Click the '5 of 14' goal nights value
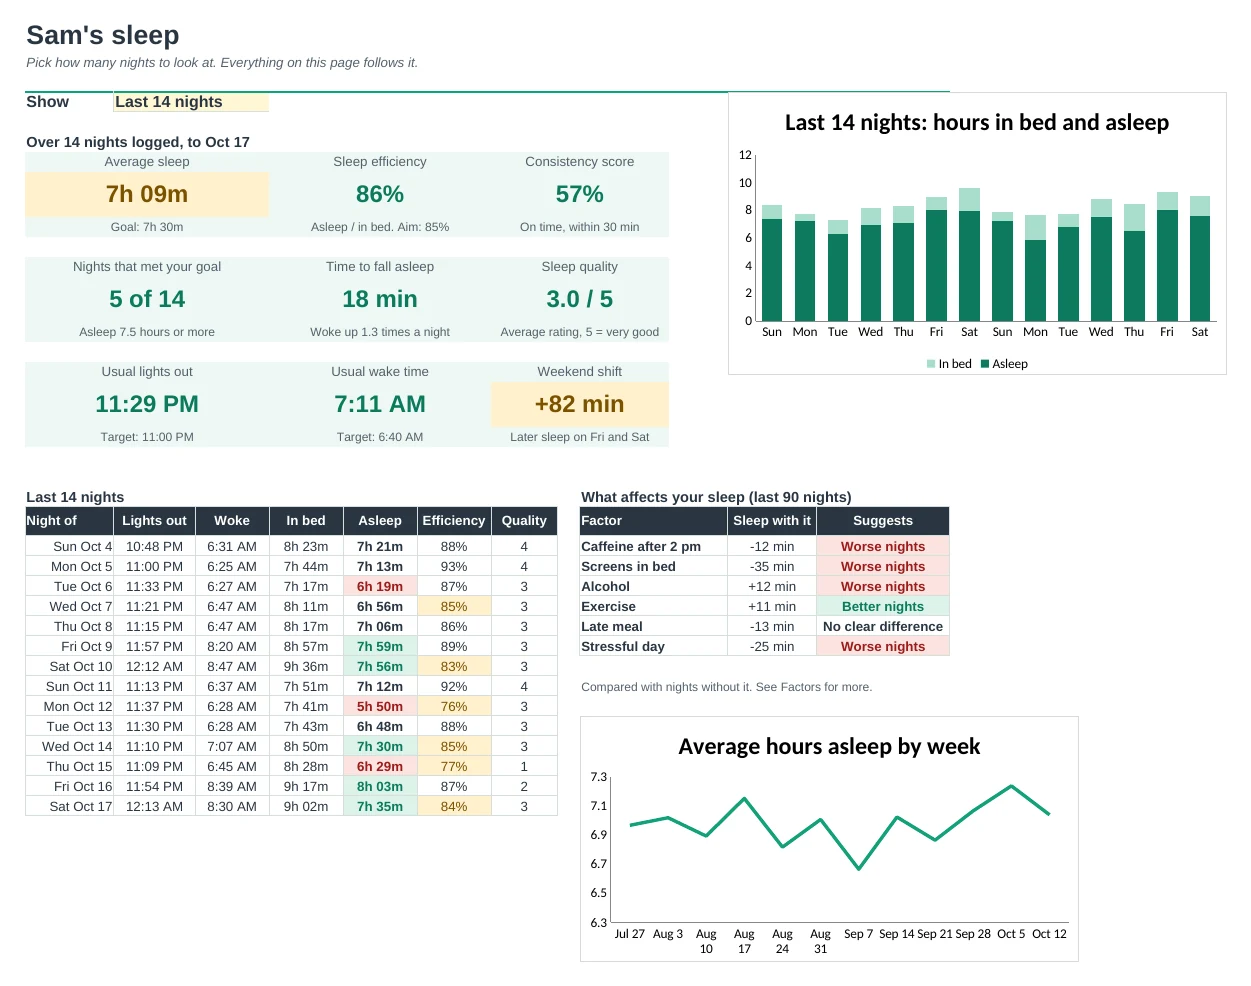Viewport: 1251px width, 986px height. [x=147, y=299]
